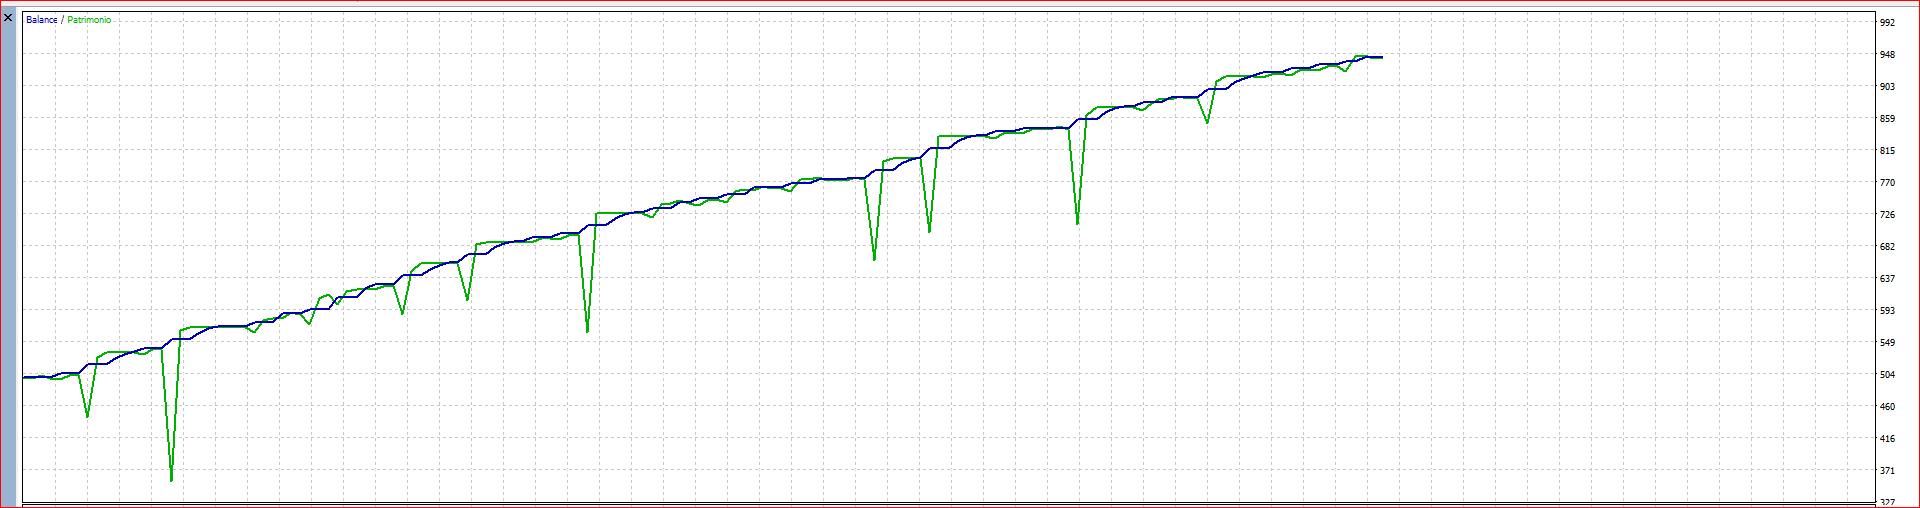The width and height of the screenshot is (1920, 508).
Task: Select the 549 axis value
Action: click(x=1887, y=343)
